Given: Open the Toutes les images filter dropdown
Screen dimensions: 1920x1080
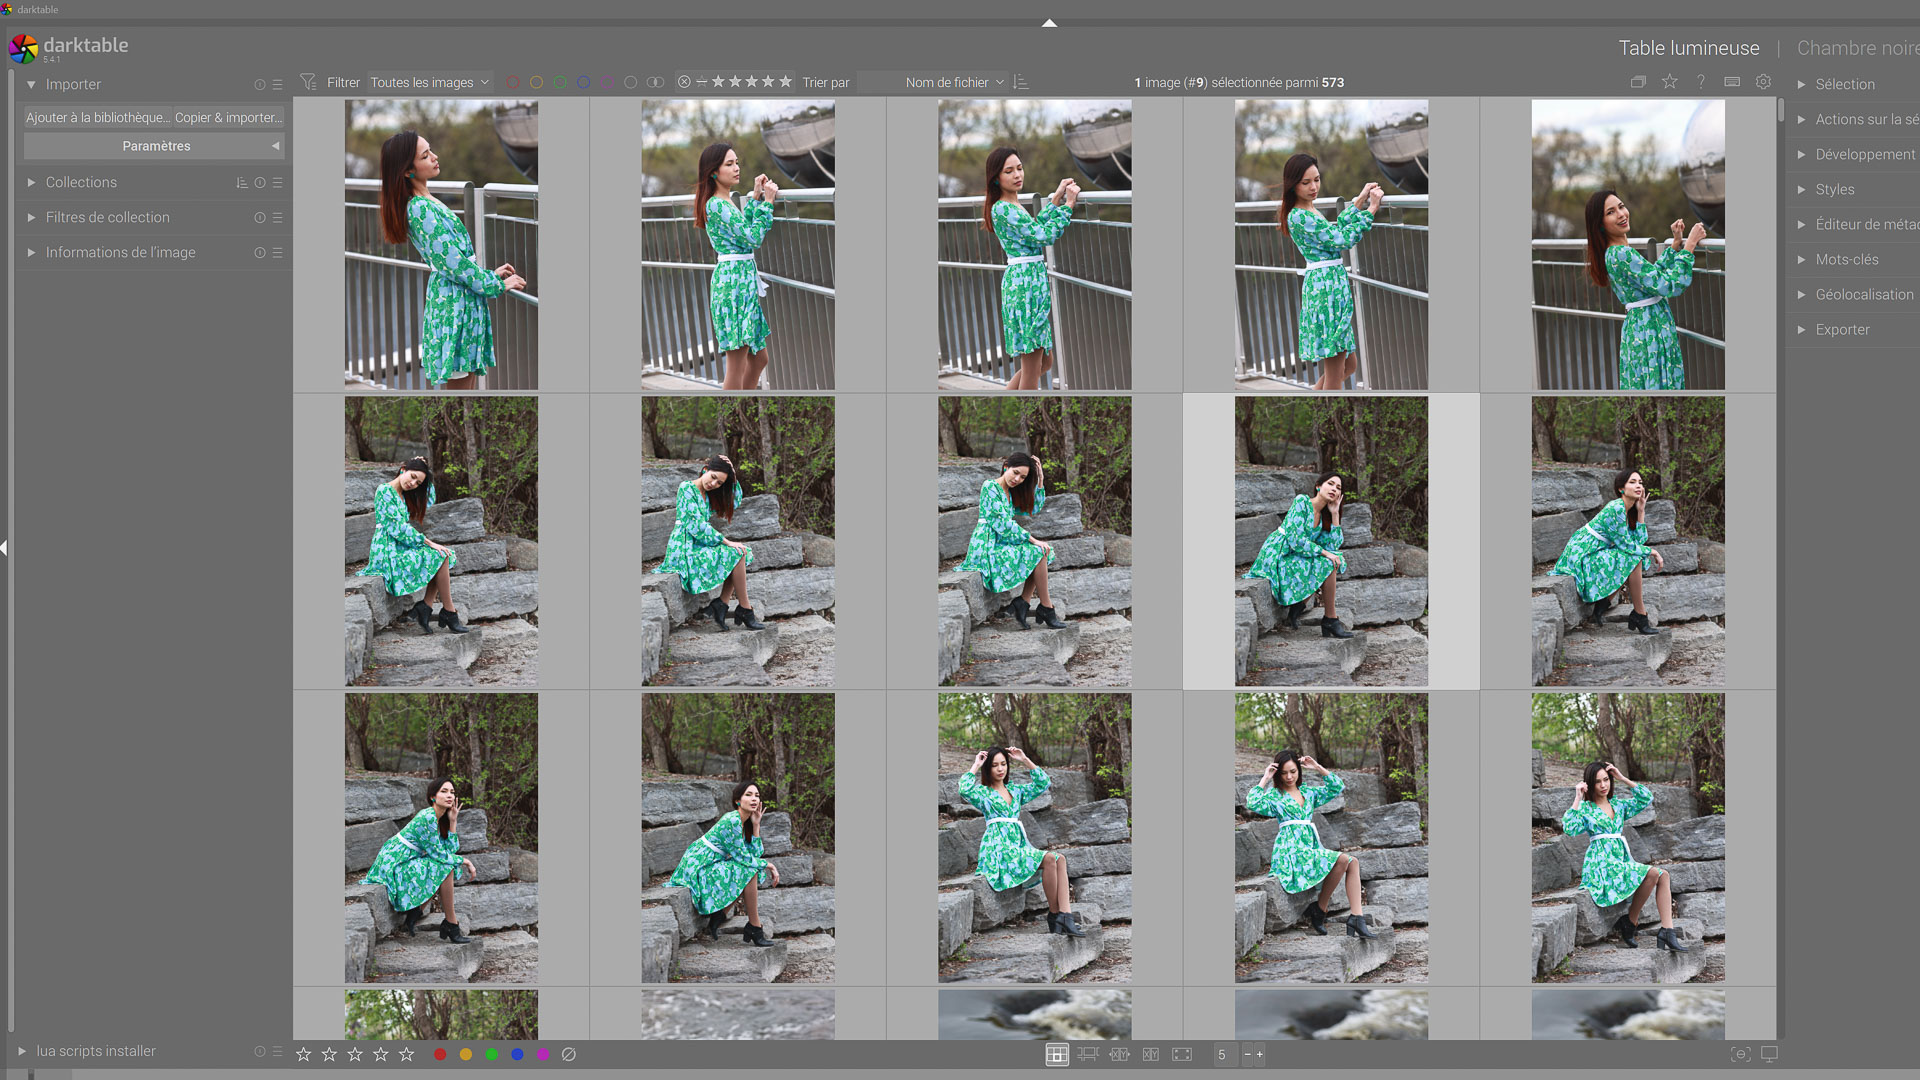Looking at the screenshot, I should click(430, 82).
